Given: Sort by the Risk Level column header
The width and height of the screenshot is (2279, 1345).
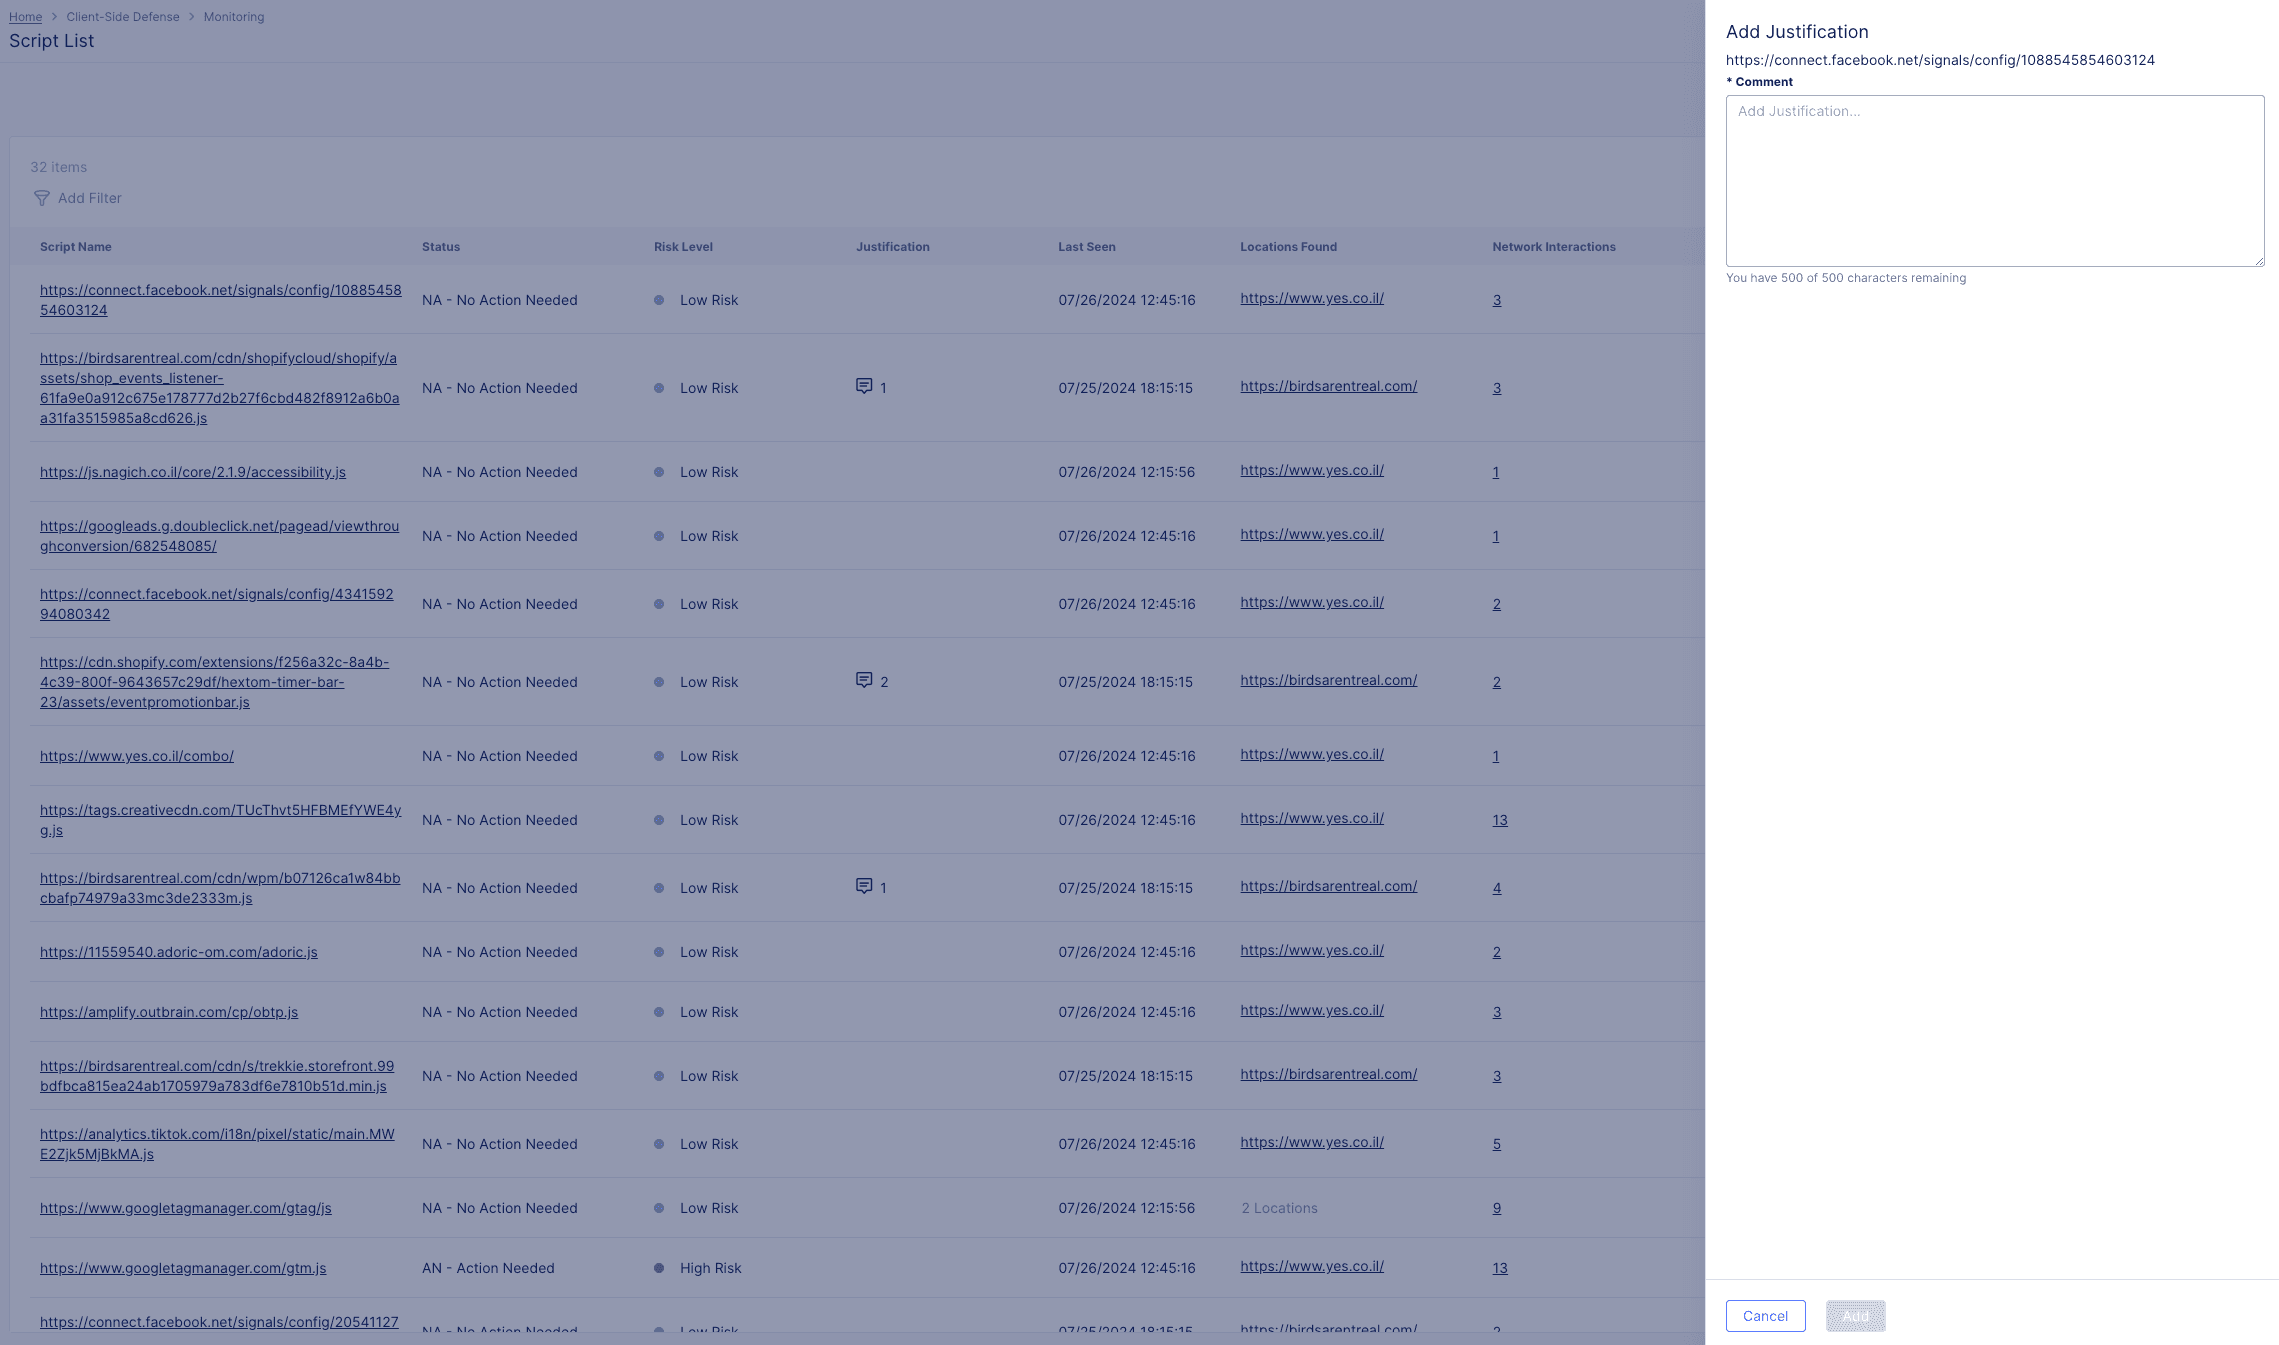Looking at the screenshot, I should point(683,247).
